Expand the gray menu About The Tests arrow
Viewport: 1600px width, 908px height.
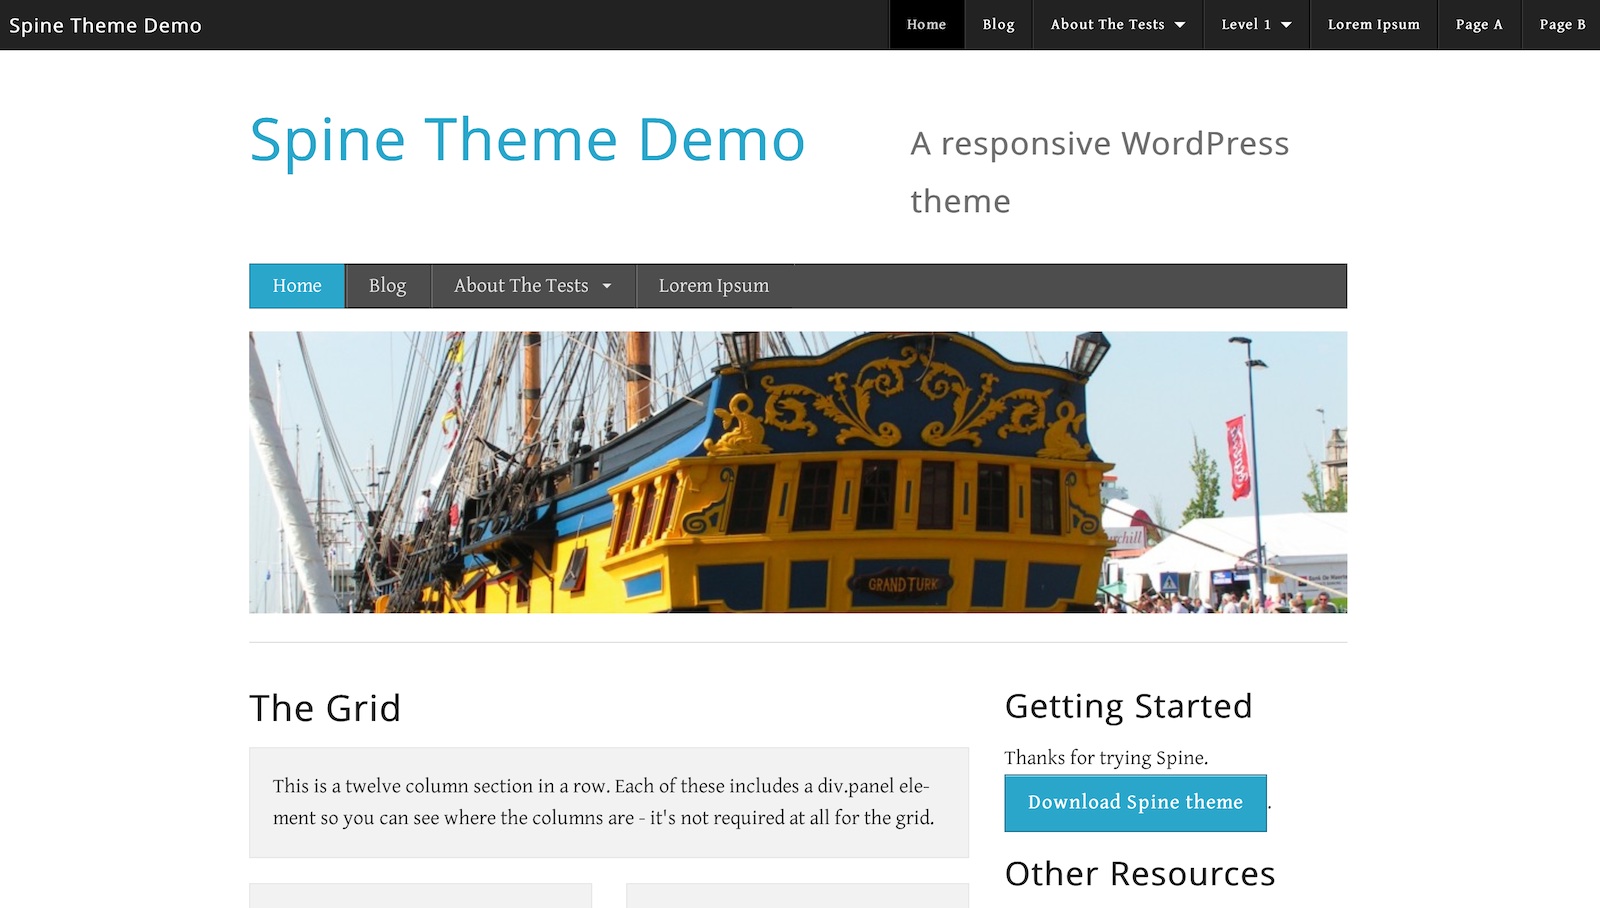pos(607,286)
